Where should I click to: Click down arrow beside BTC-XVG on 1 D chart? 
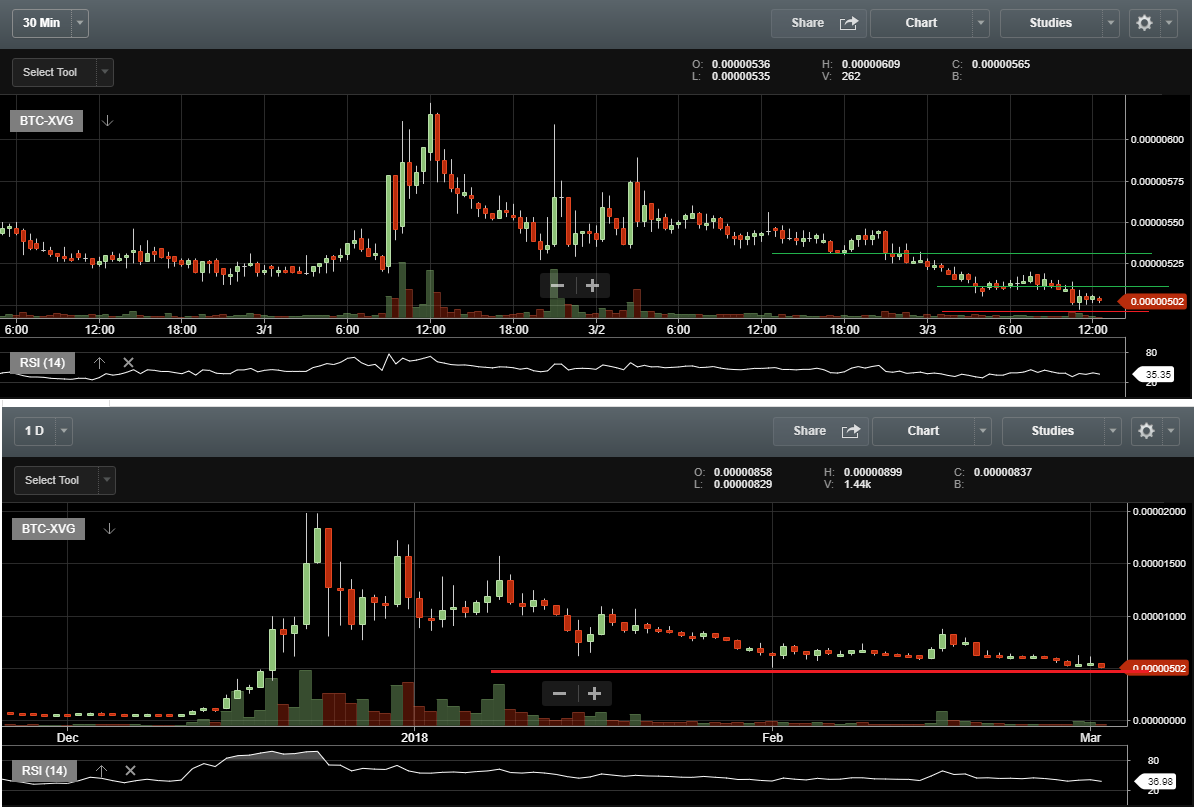click(x=110, y=528)
